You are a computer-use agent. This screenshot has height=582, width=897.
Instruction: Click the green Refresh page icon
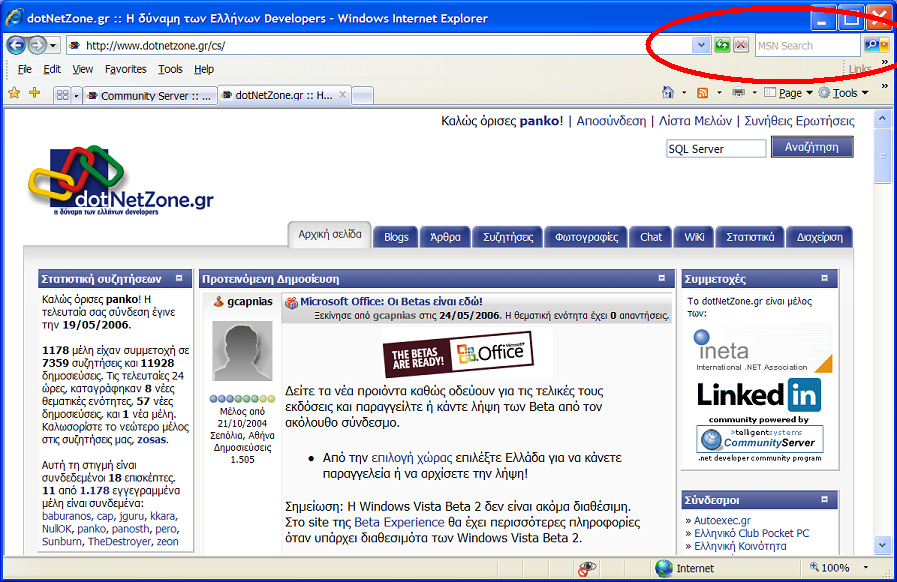pos(722,45)
